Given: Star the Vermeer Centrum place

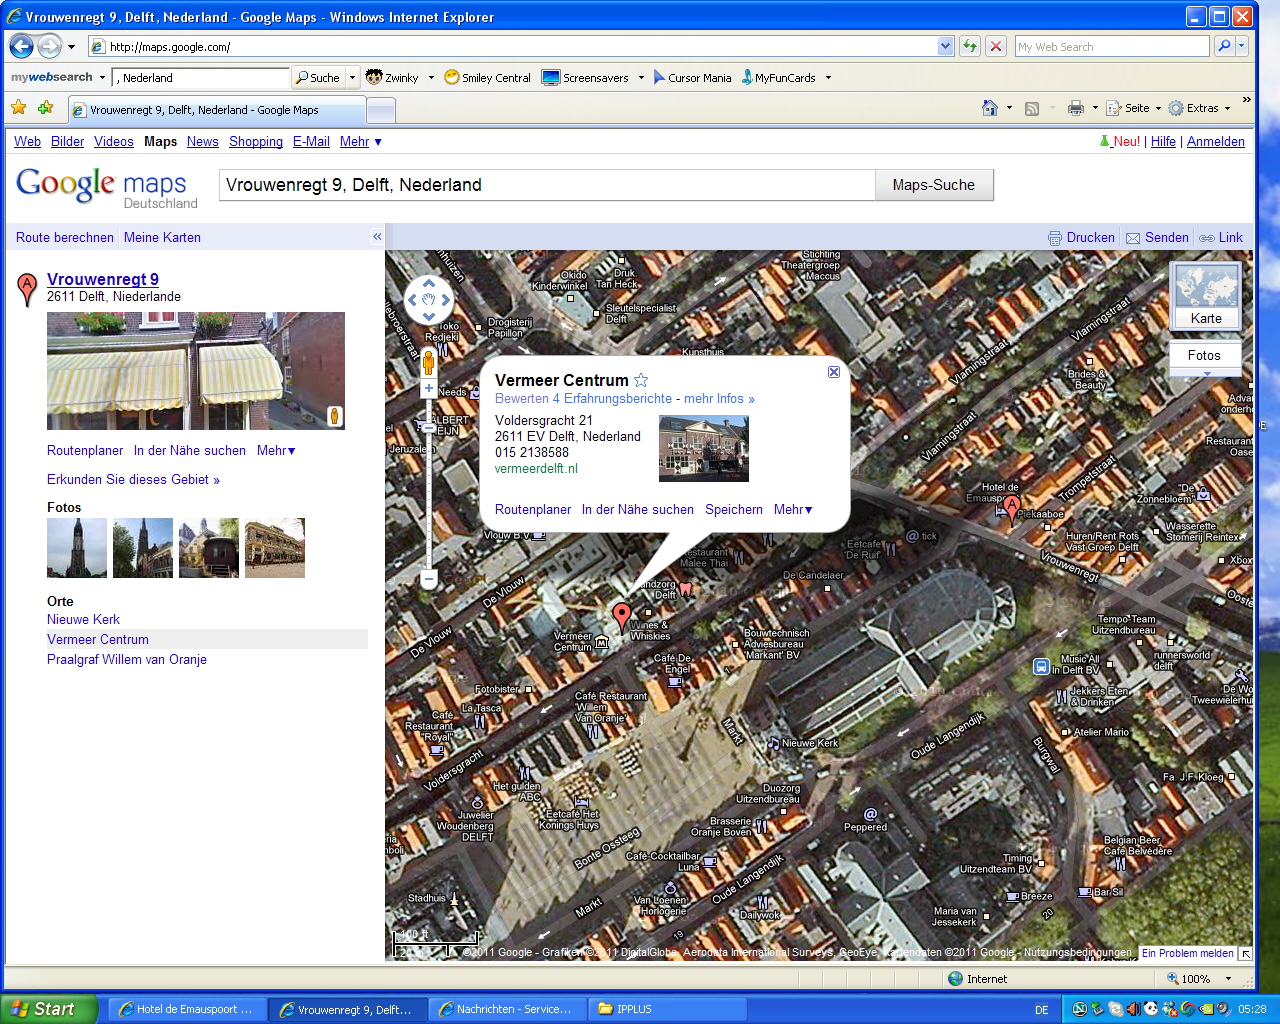Looking at the screenshot, I should click(x=641, y=380).
